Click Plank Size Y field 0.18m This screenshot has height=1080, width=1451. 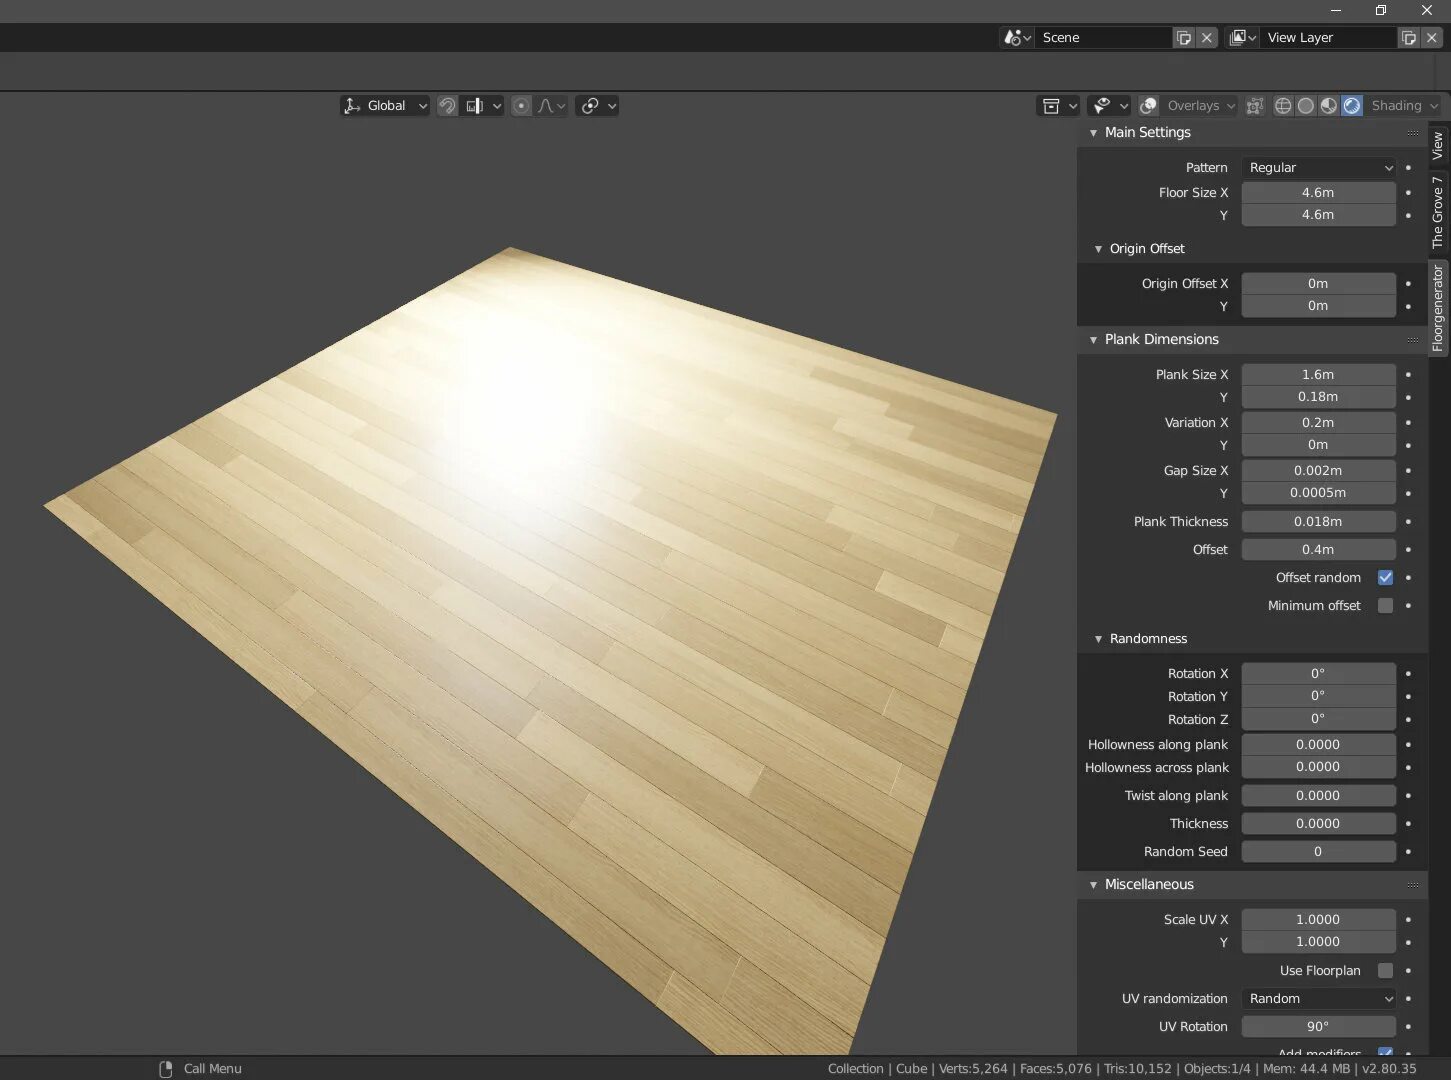coord(1318,397)
